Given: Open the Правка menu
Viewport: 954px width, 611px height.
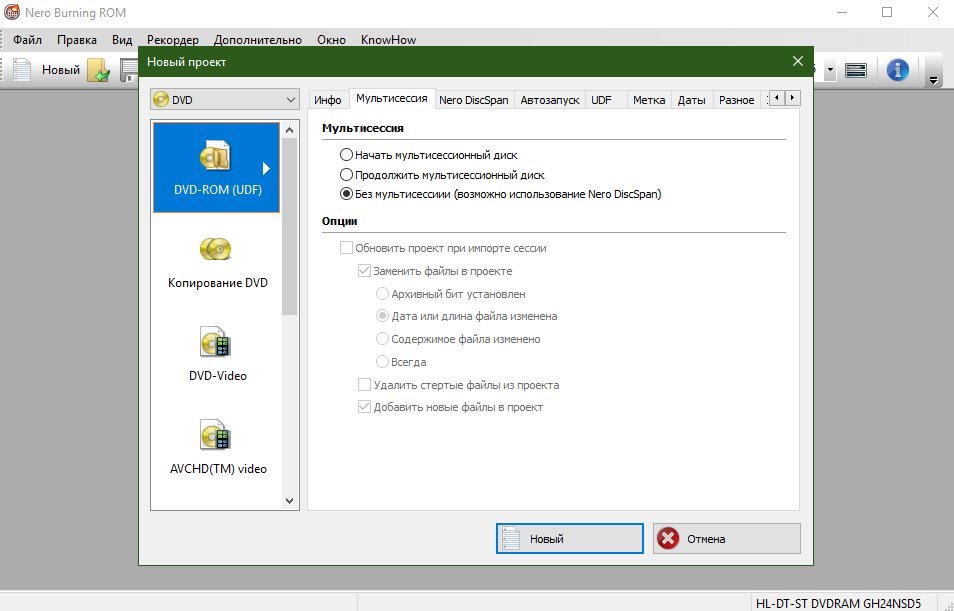Looking at the screenshot, I should coord(77,40).
